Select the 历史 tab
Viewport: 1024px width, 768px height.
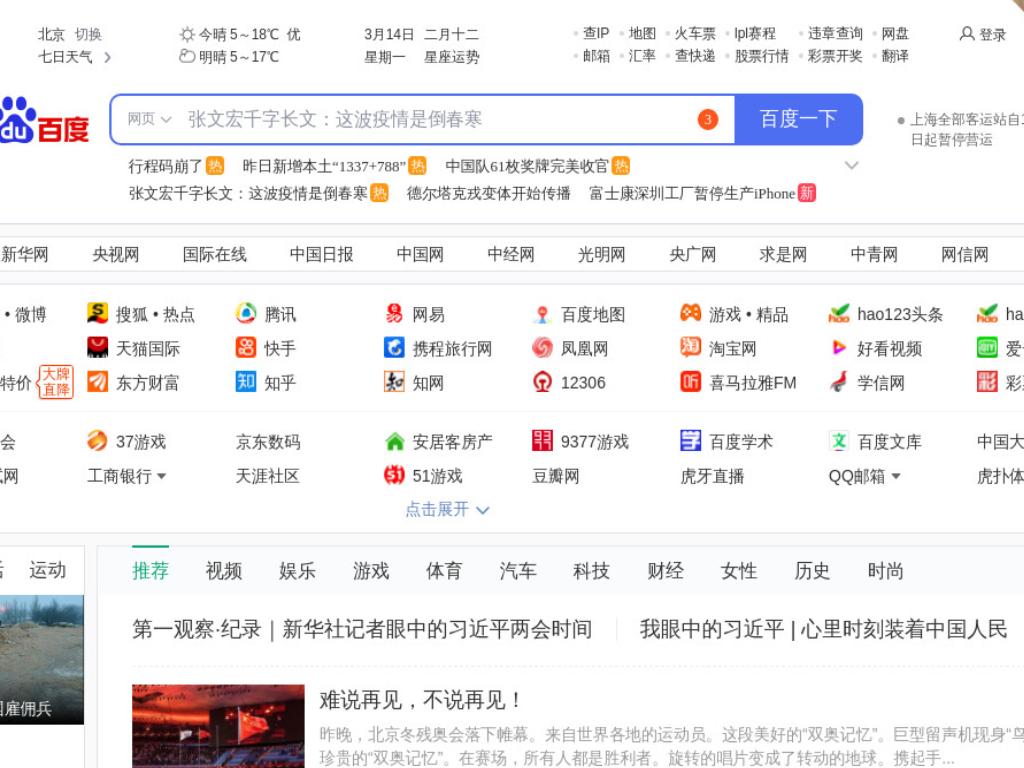coord(812,571)
